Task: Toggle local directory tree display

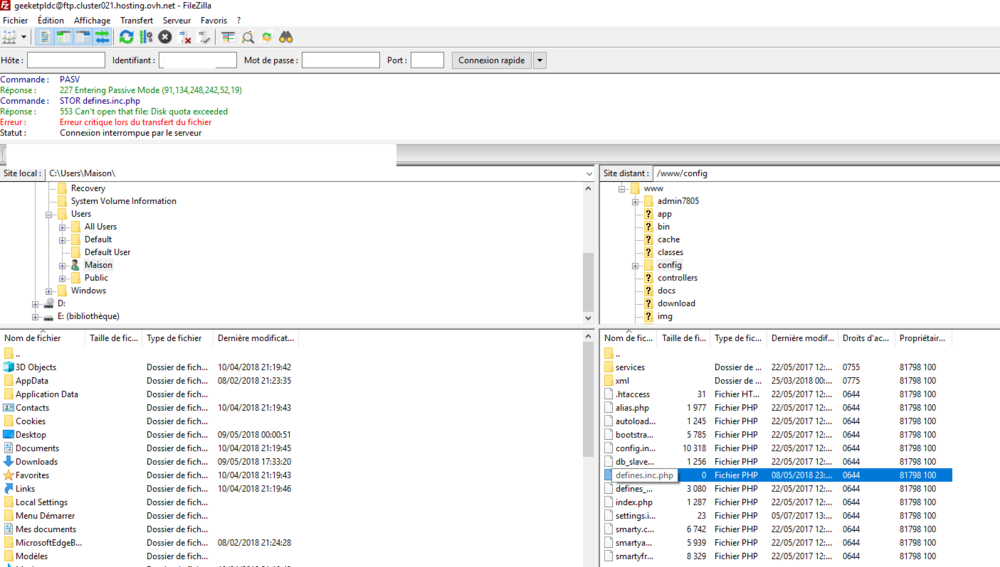Action: coord(64,37)
